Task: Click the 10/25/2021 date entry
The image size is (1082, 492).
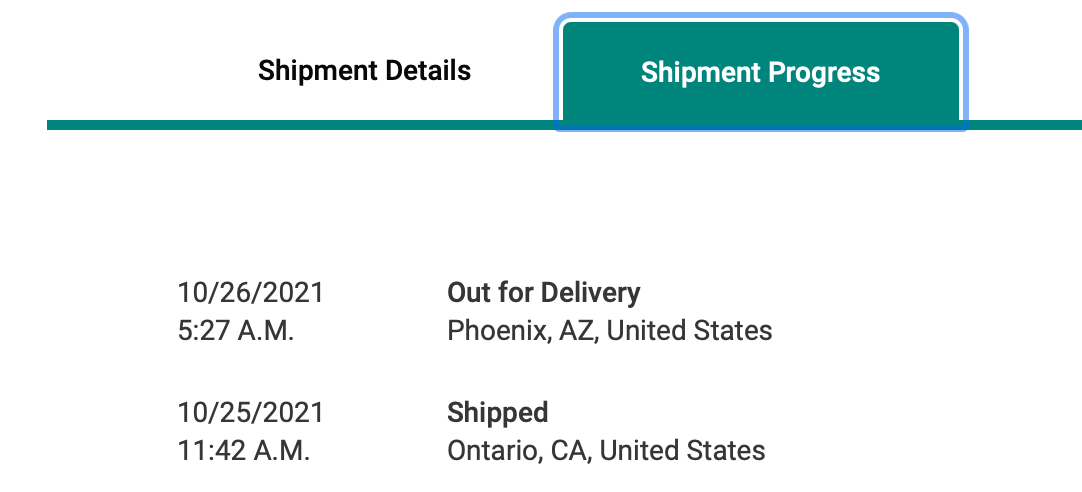Action: (x=250, y=413)
